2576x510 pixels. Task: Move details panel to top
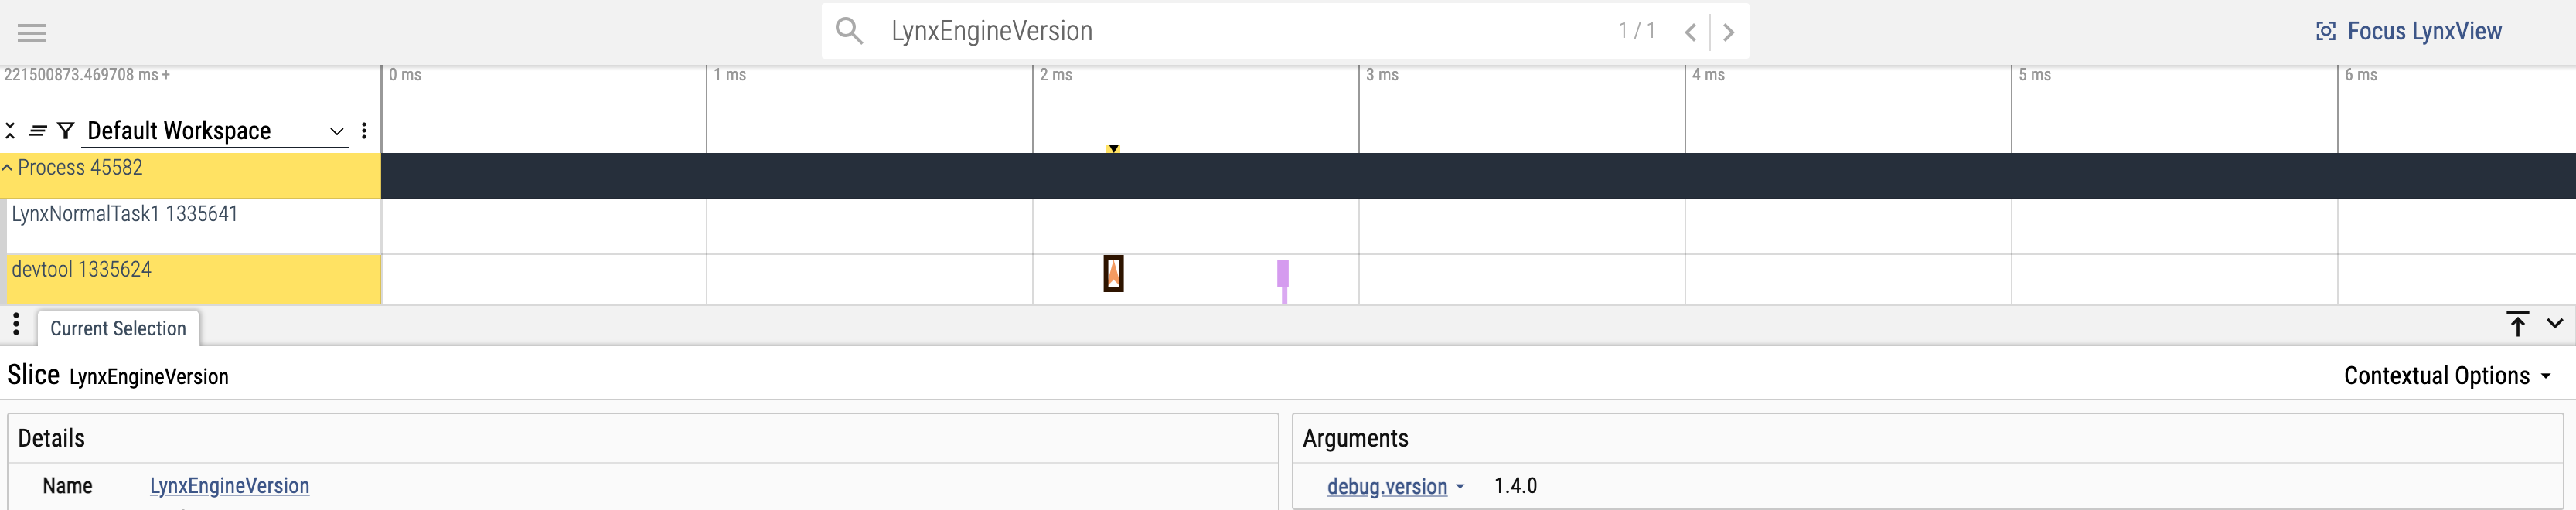point(2518,324)
